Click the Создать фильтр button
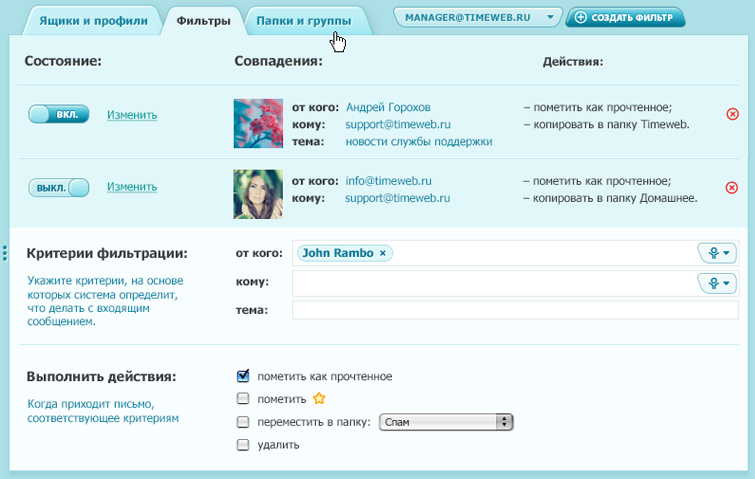Image resolution: width=755 pixels, height=479 pixels. coord(625,17)
